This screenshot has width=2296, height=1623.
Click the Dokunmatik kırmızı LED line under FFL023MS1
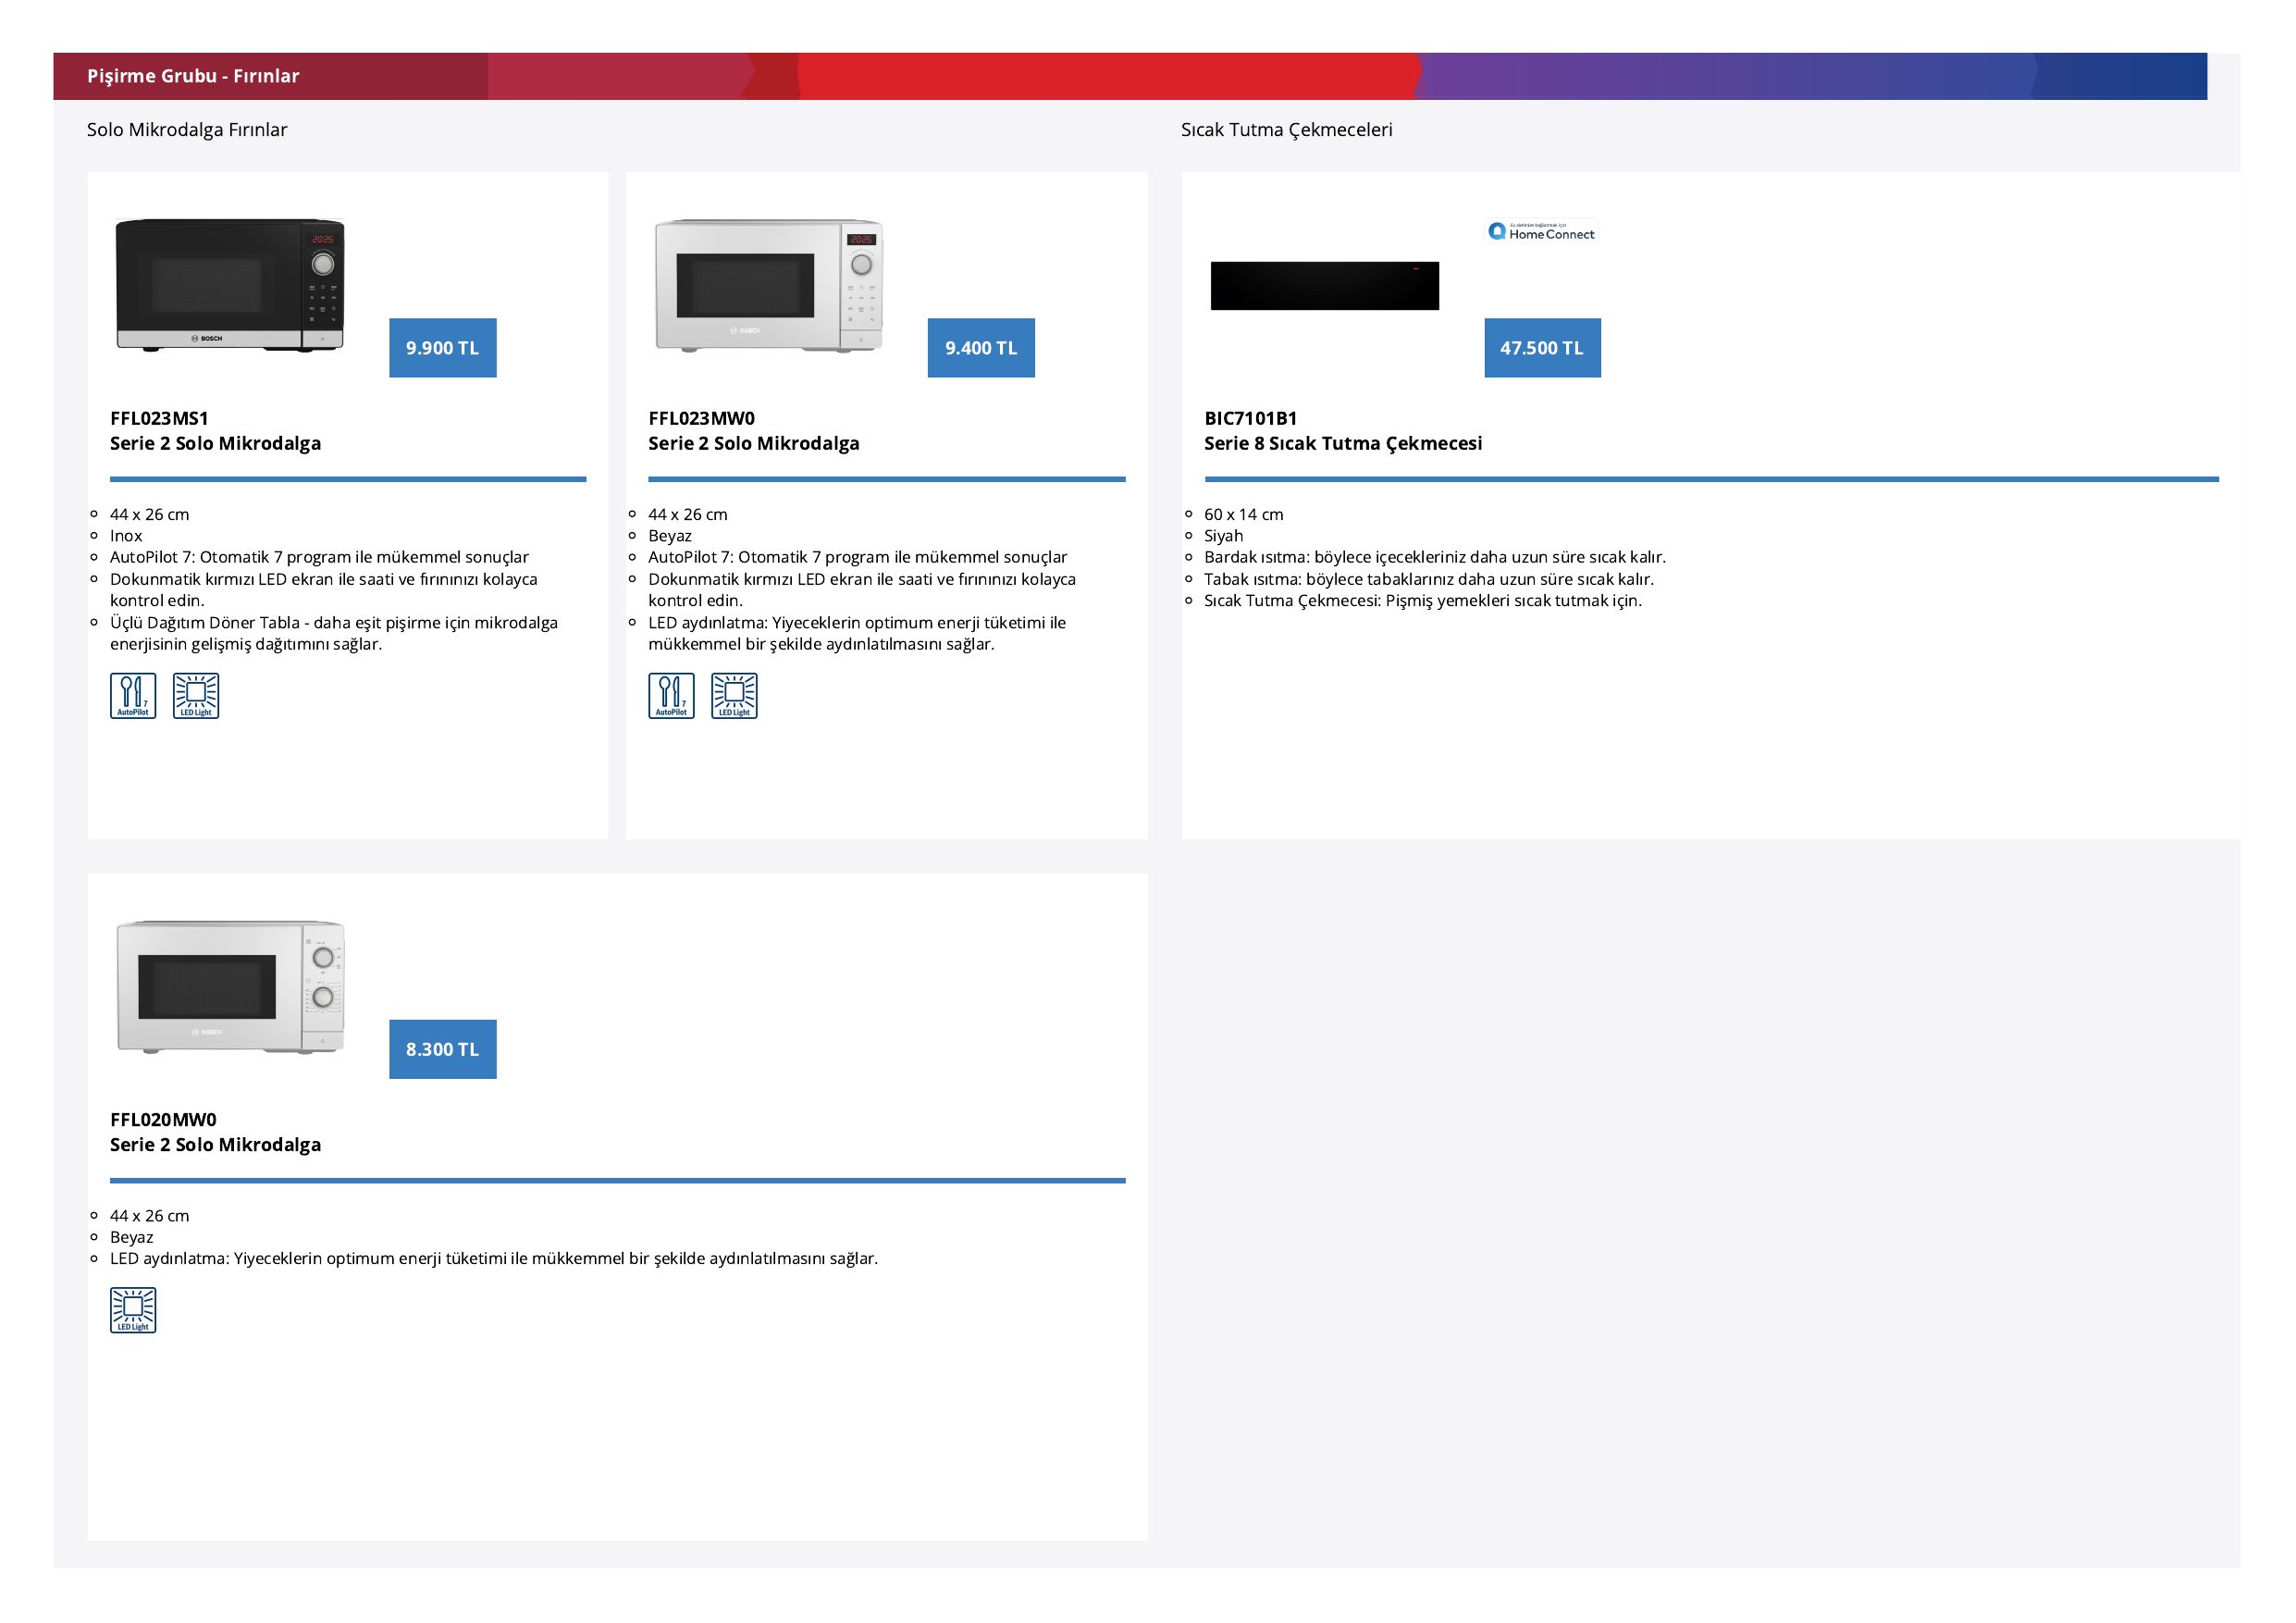[x=324, y=590]
